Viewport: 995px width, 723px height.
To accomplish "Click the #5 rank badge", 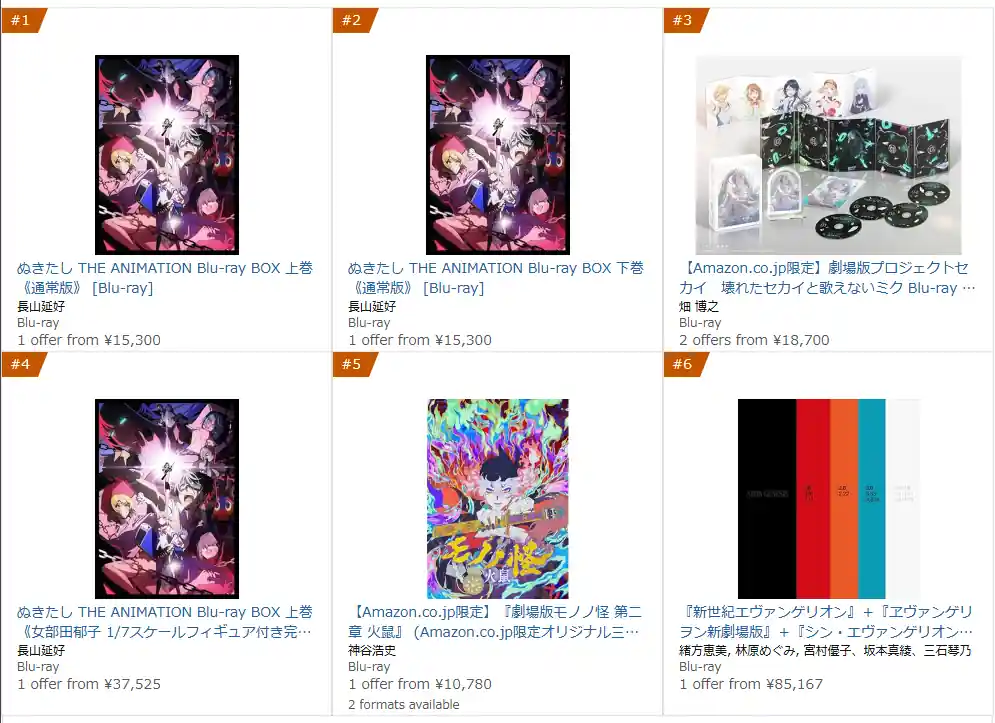I will pyautogui.click(x=354, y=364).
